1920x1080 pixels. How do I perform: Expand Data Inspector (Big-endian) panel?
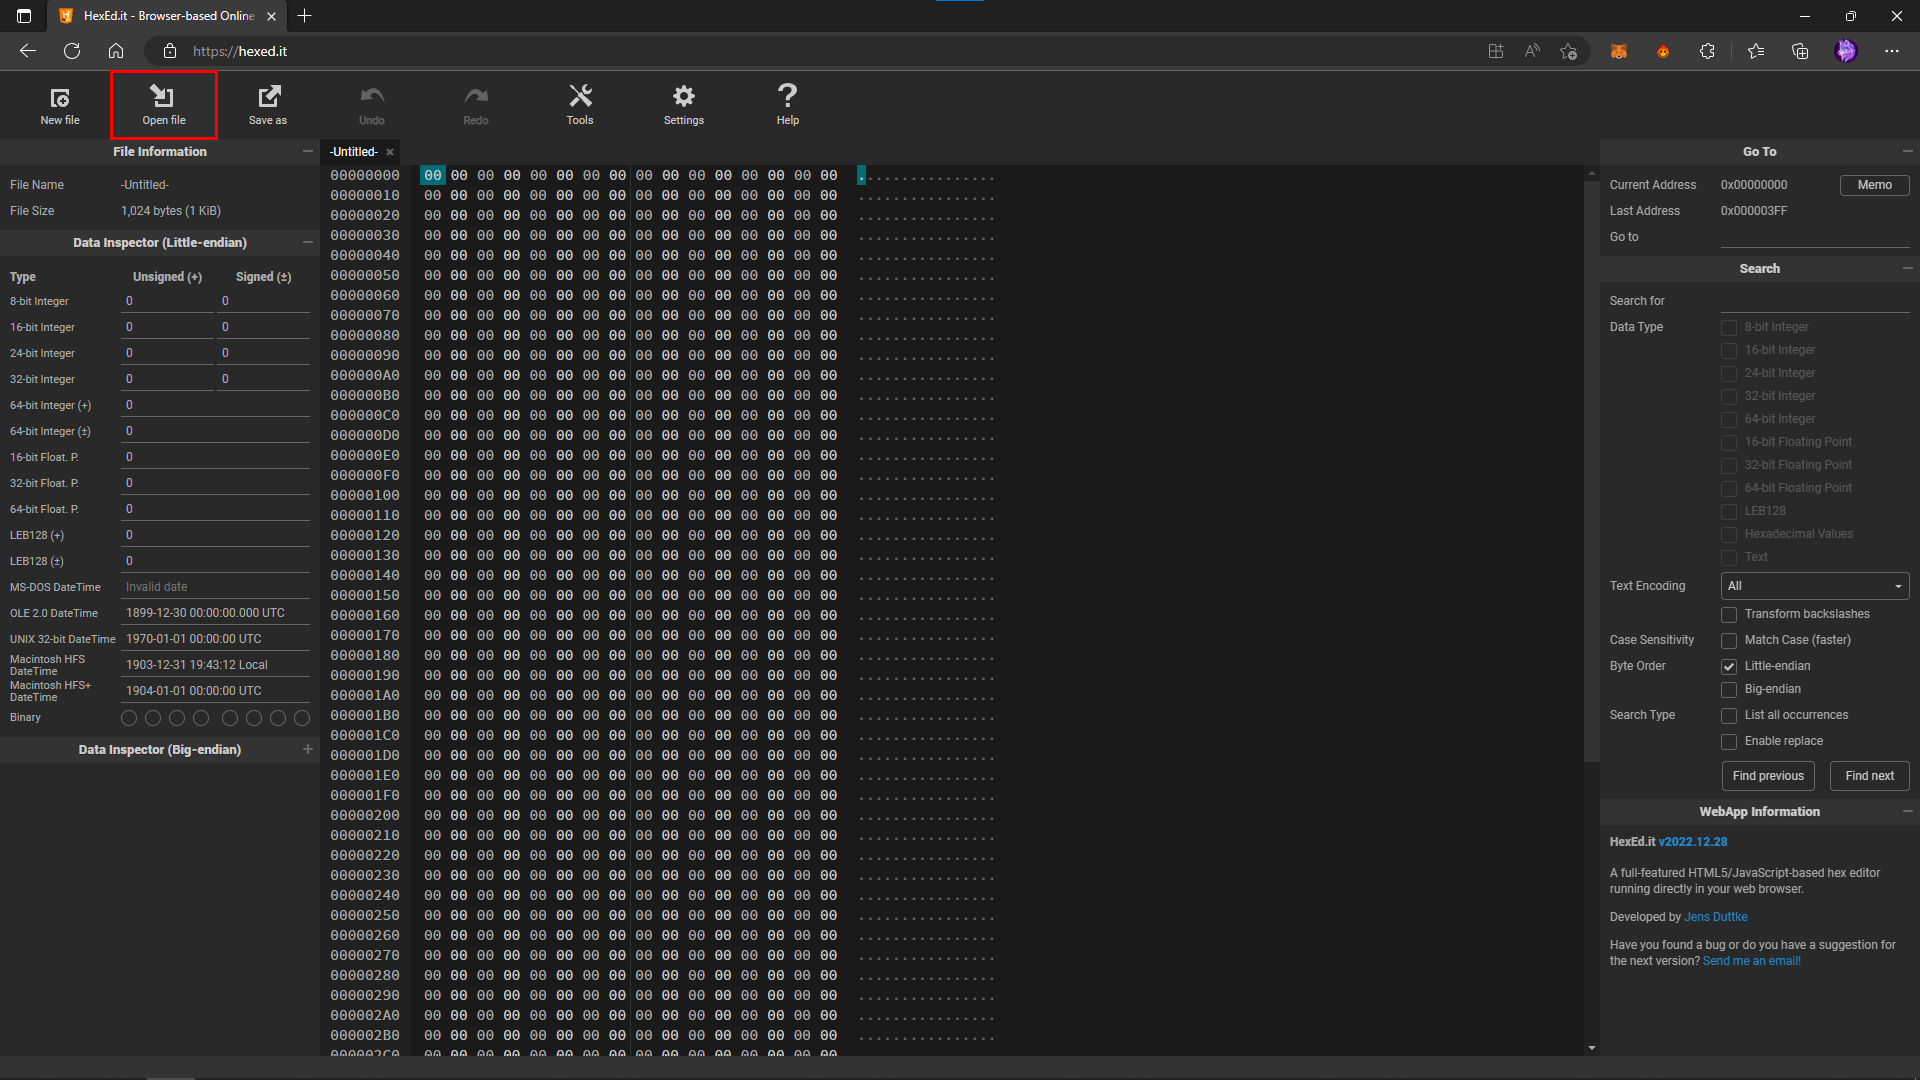click(308, 750)
